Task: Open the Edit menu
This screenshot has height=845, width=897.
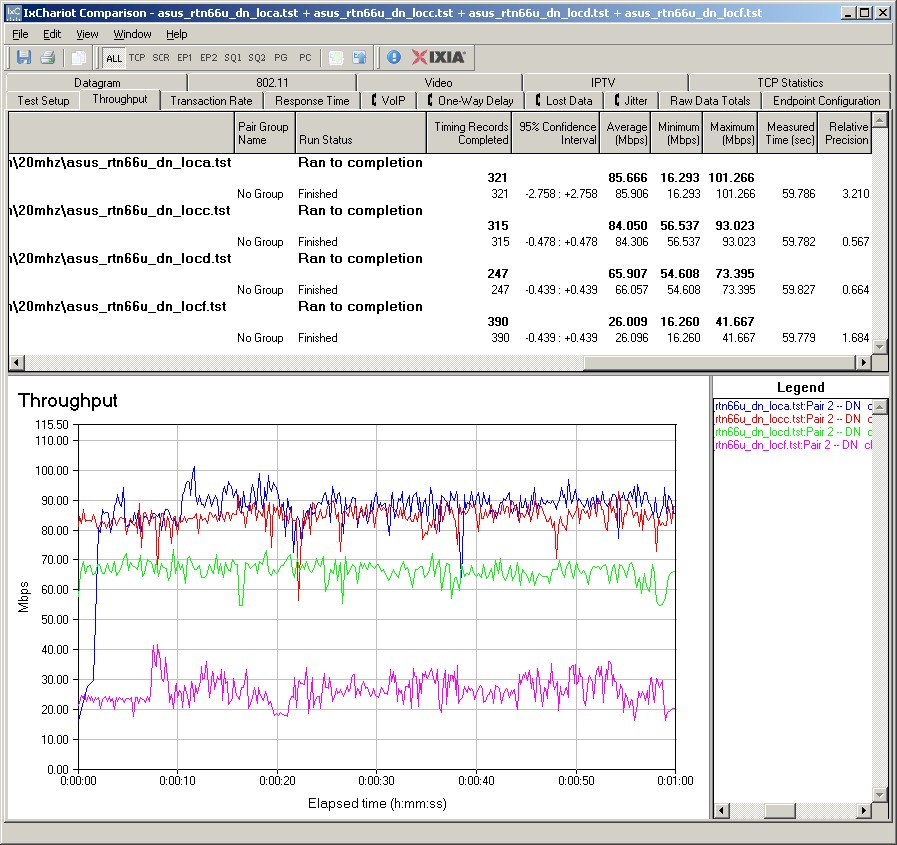Action: (x=52, y=34)
